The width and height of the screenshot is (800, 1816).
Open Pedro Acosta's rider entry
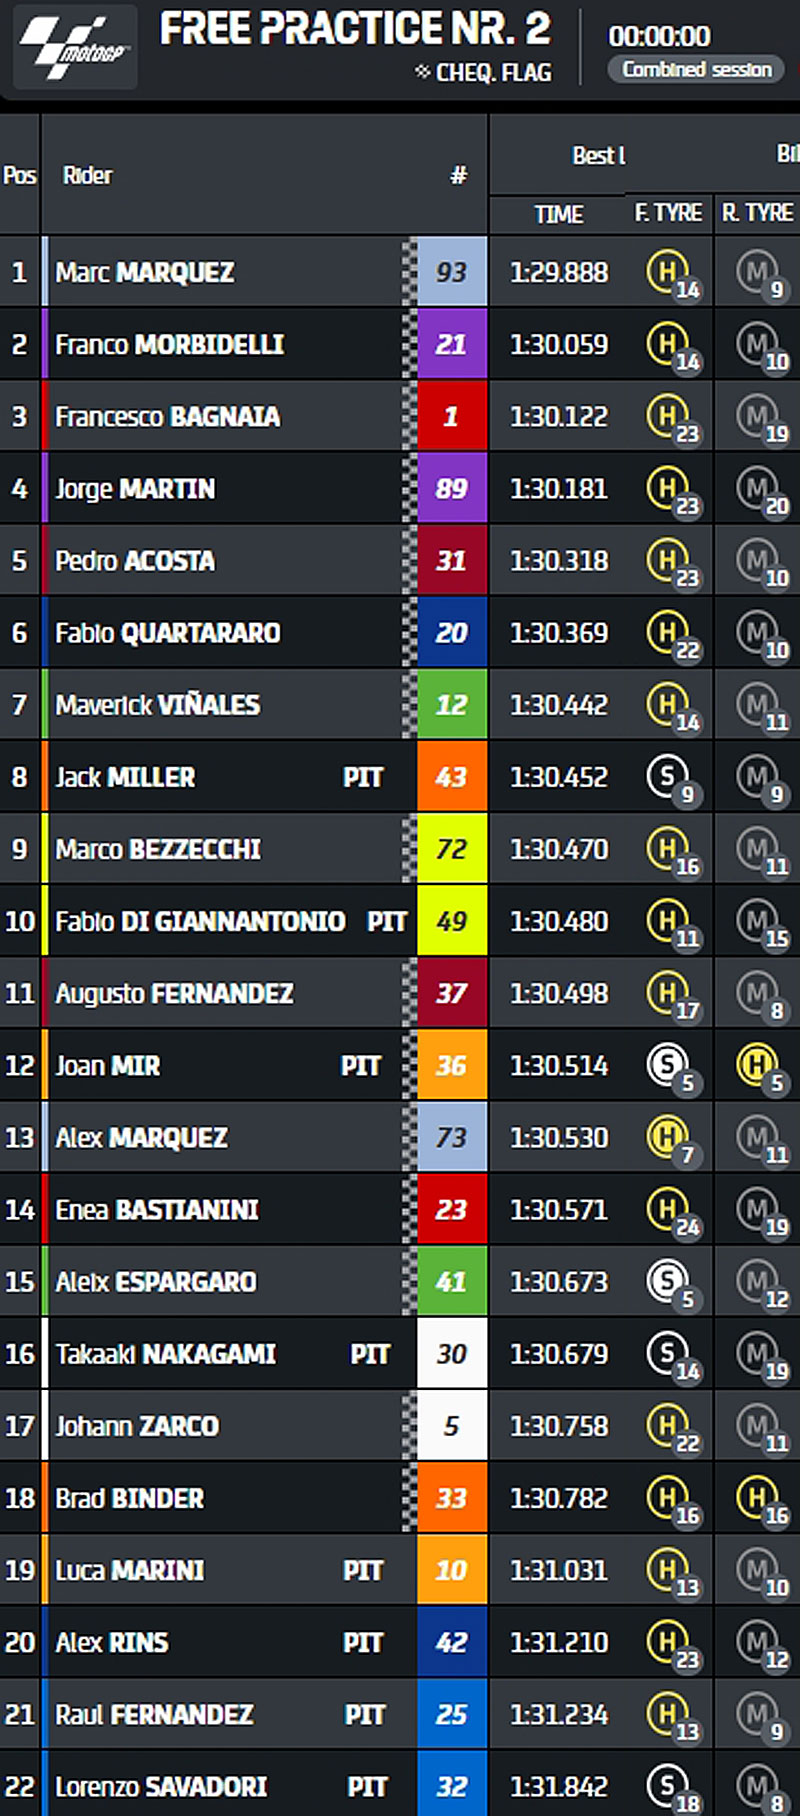tap(135, 561)
